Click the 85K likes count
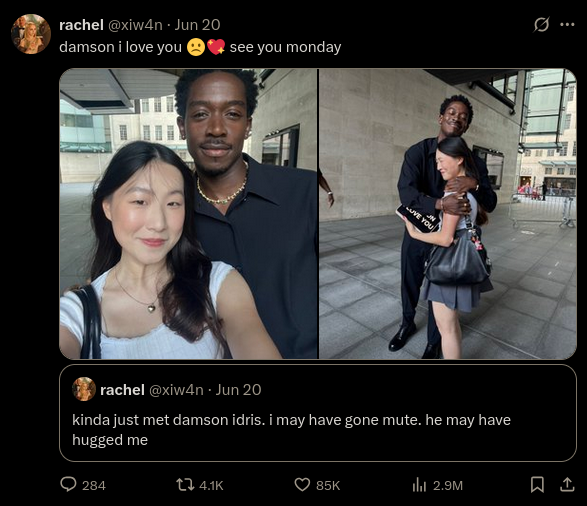The image size is (587, 506). pos(328,485)
